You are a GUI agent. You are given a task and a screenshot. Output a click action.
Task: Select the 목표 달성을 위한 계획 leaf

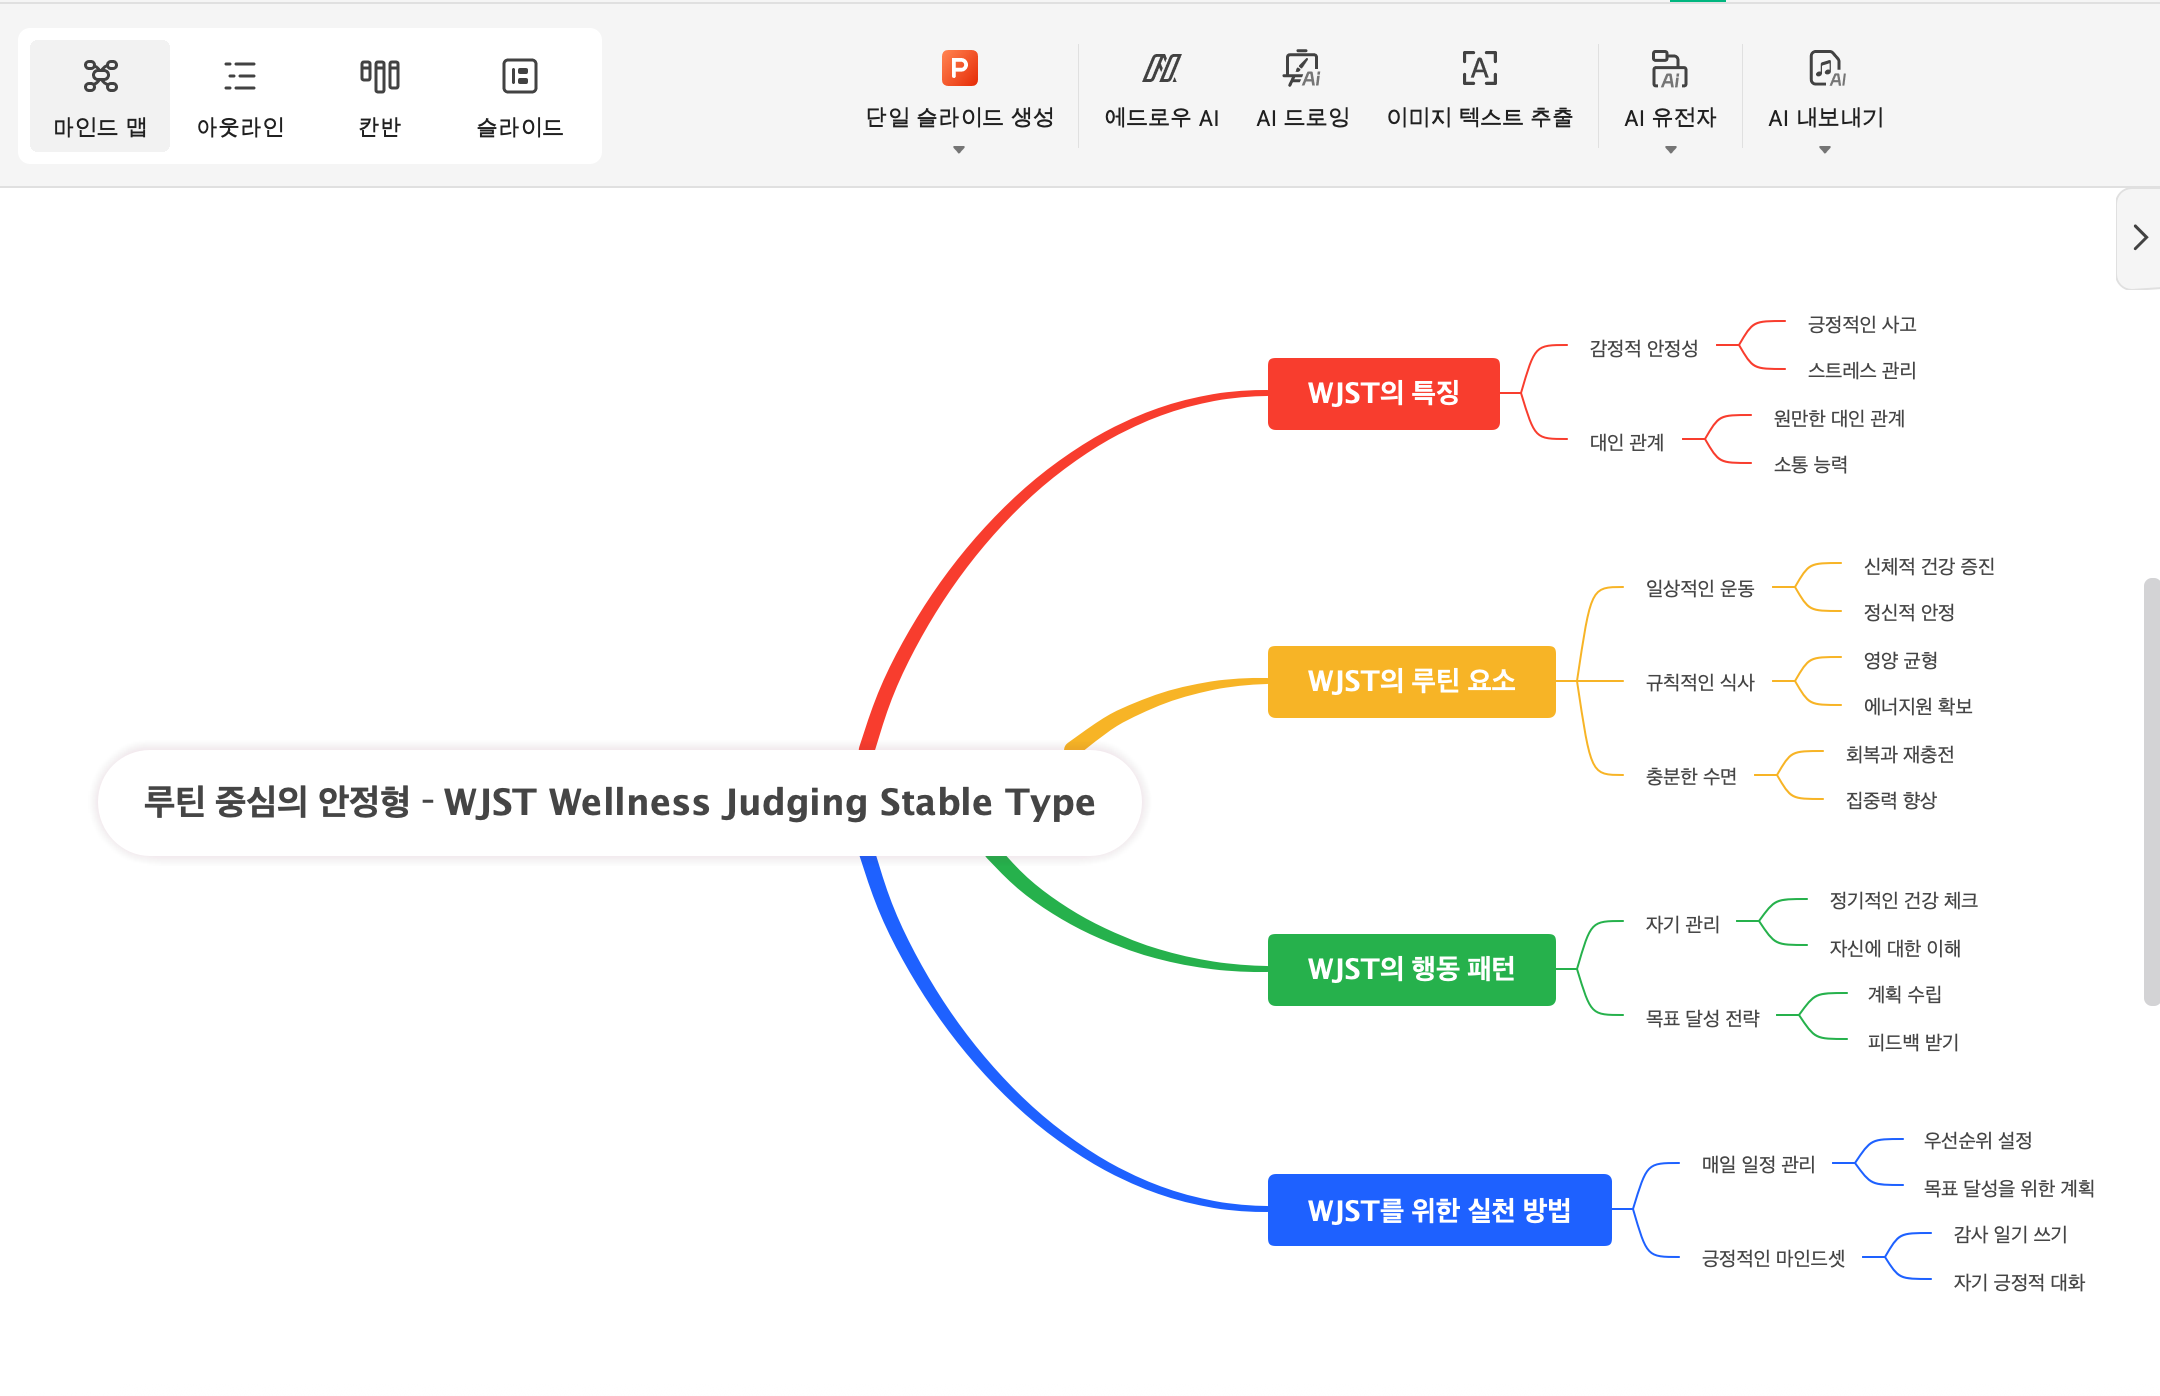point(2009,1188)
